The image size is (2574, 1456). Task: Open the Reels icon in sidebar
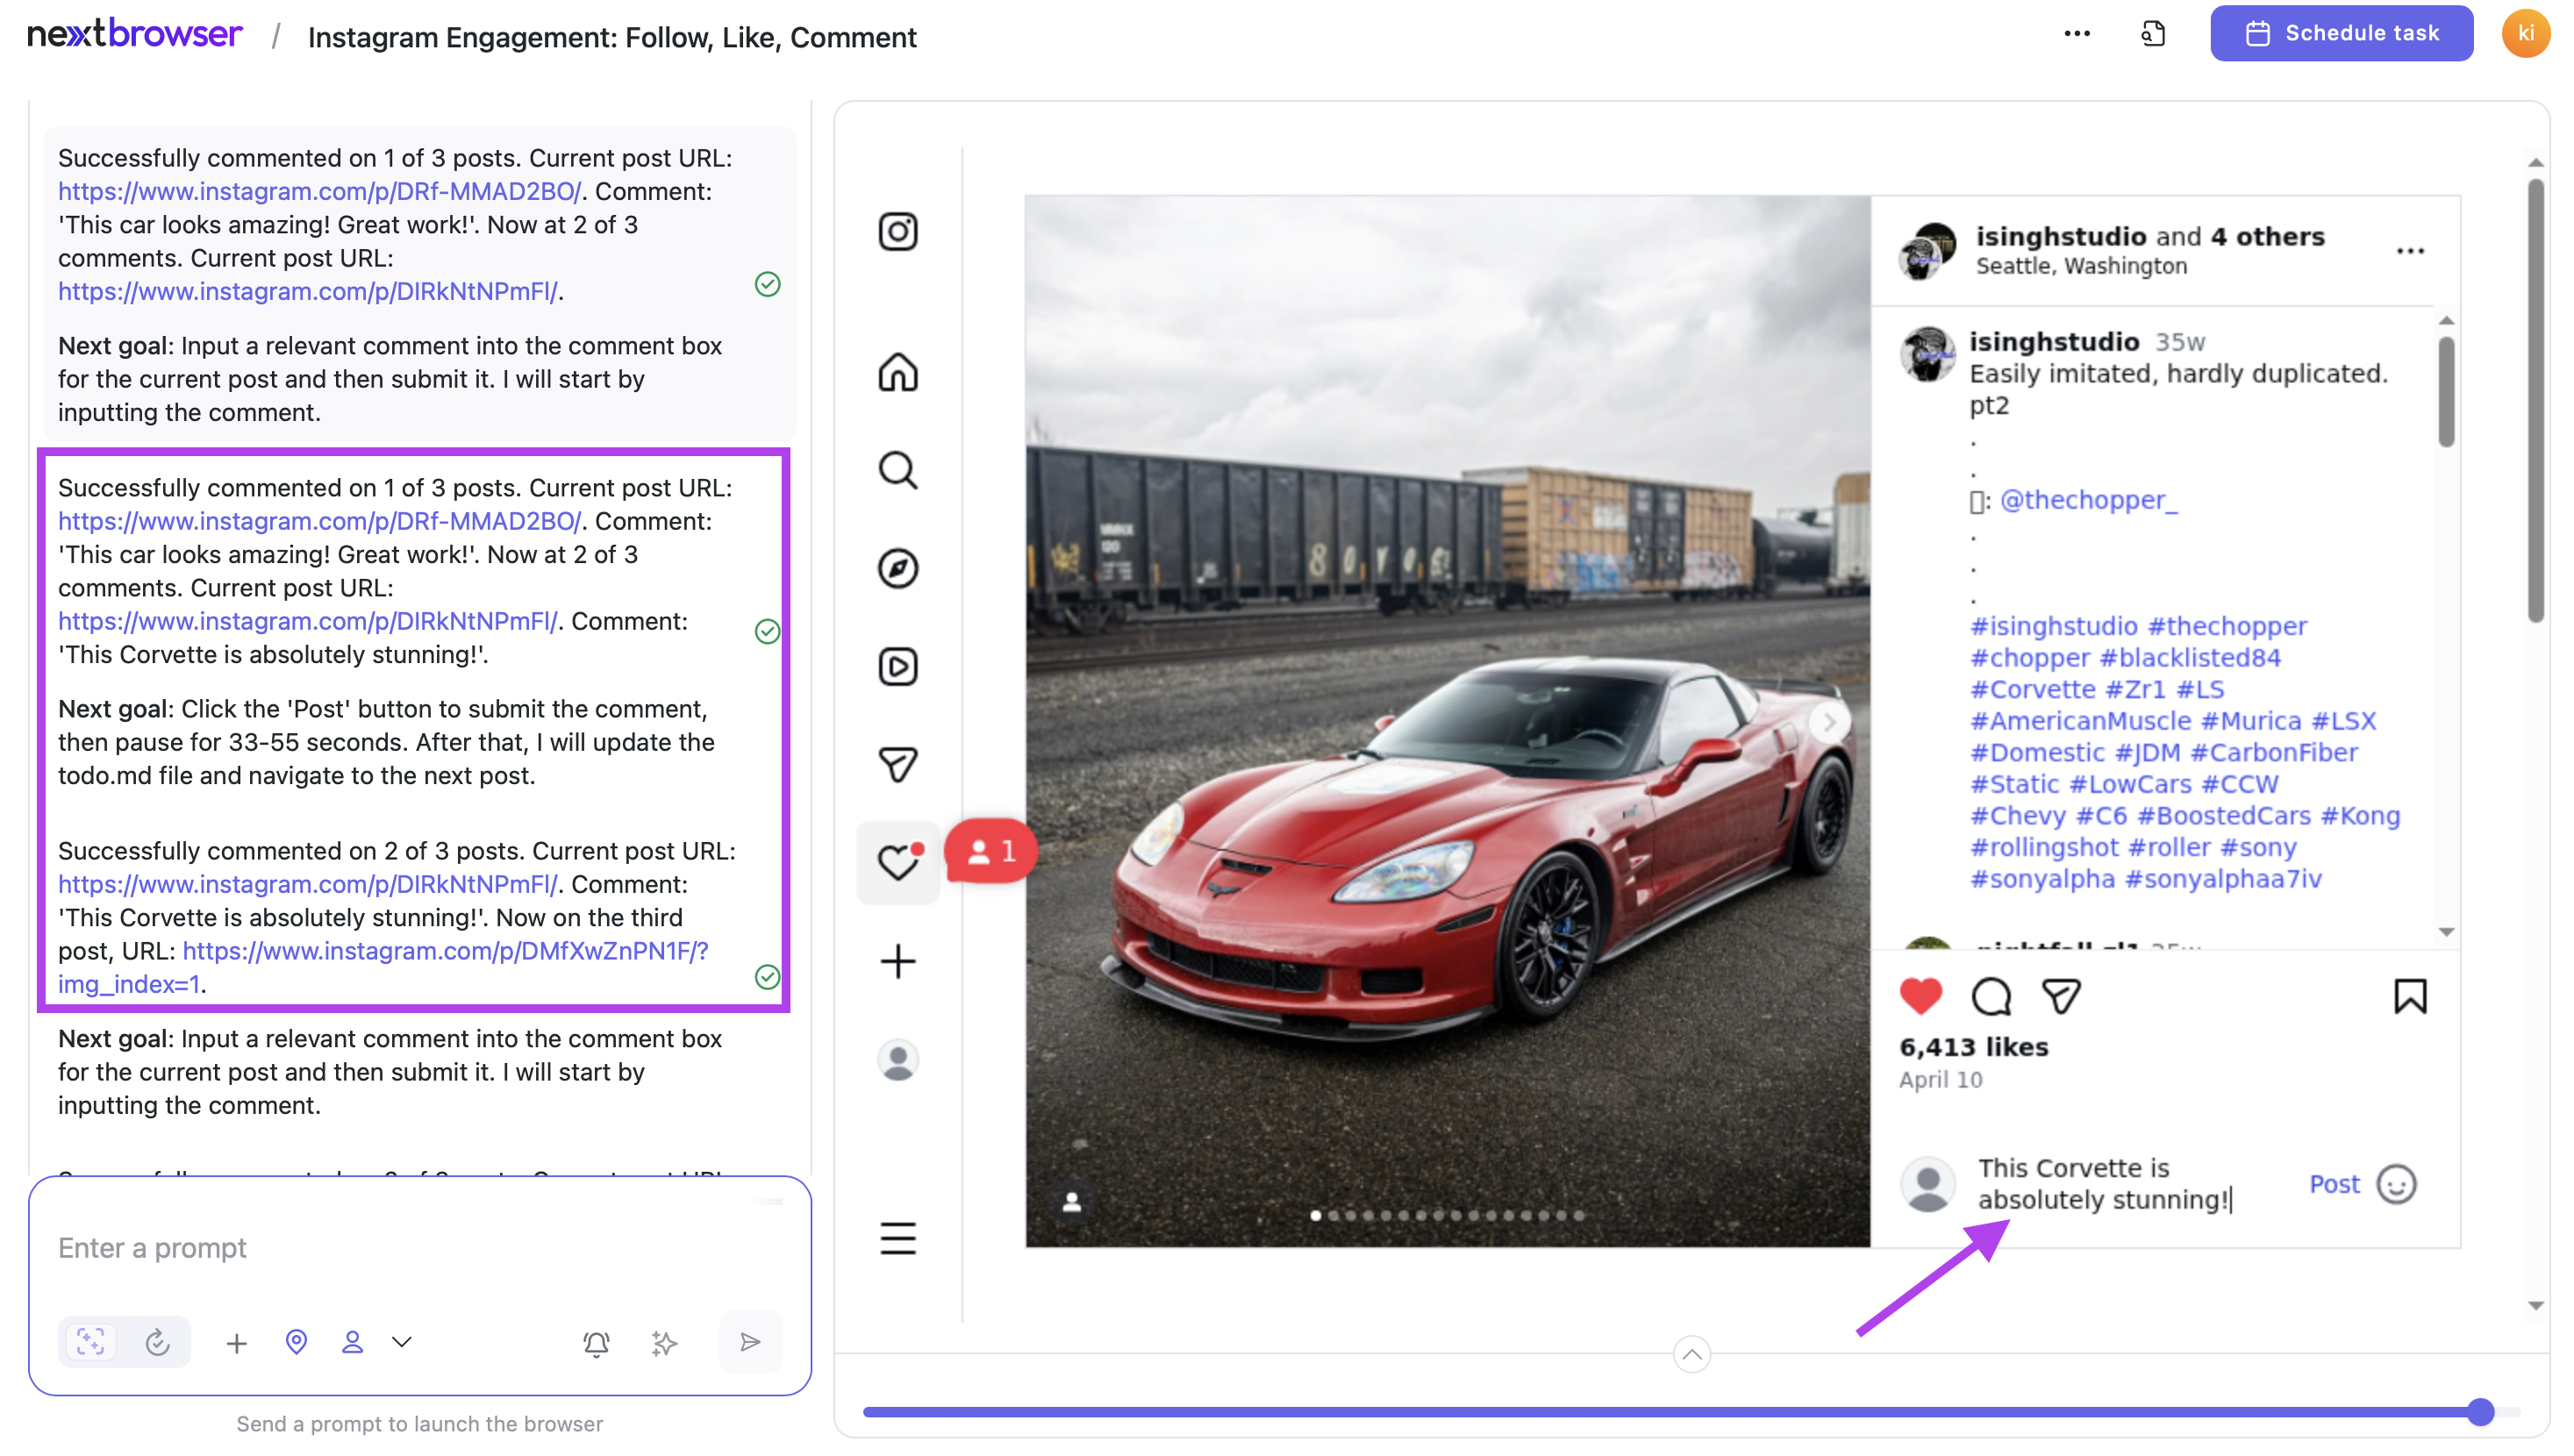897,666
